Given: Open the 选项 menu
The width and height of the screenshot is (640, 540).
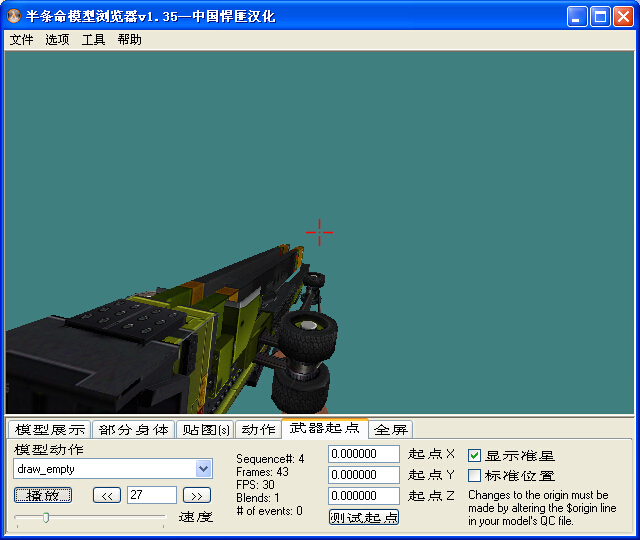Looking at the screenshot, I should coord(57,40).
